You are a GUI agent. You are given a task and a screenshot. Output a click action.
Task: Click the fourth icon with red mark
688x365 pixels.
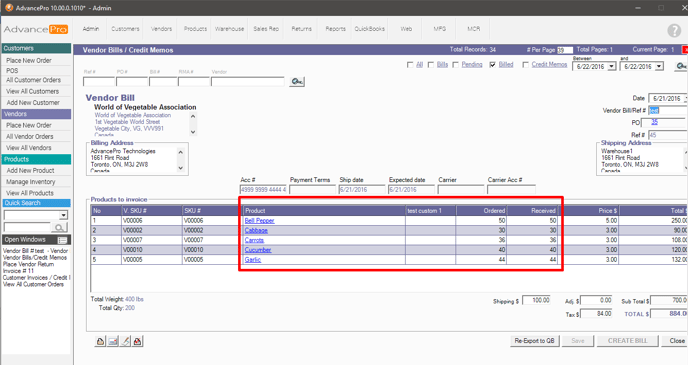138,341
